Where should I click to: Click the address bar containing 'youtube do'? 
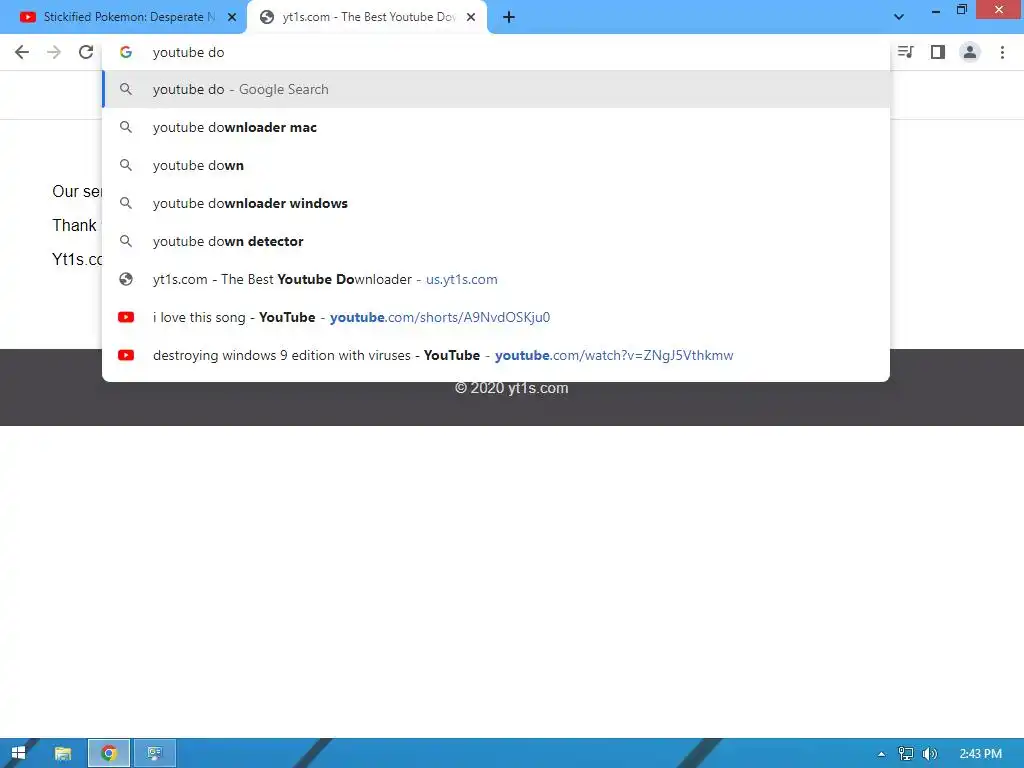point(496,52)
